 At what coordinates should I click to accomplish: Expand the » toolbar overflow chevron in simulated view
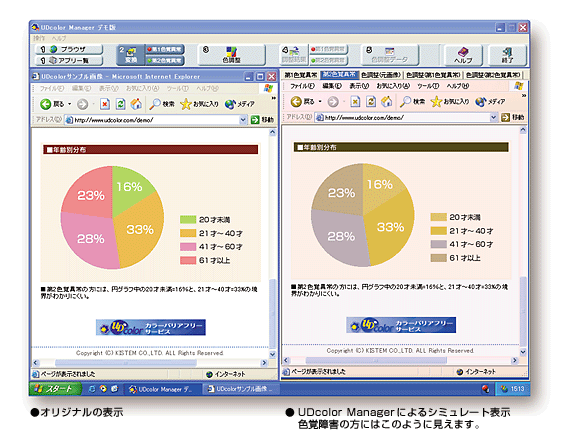(x=524, y=96)
